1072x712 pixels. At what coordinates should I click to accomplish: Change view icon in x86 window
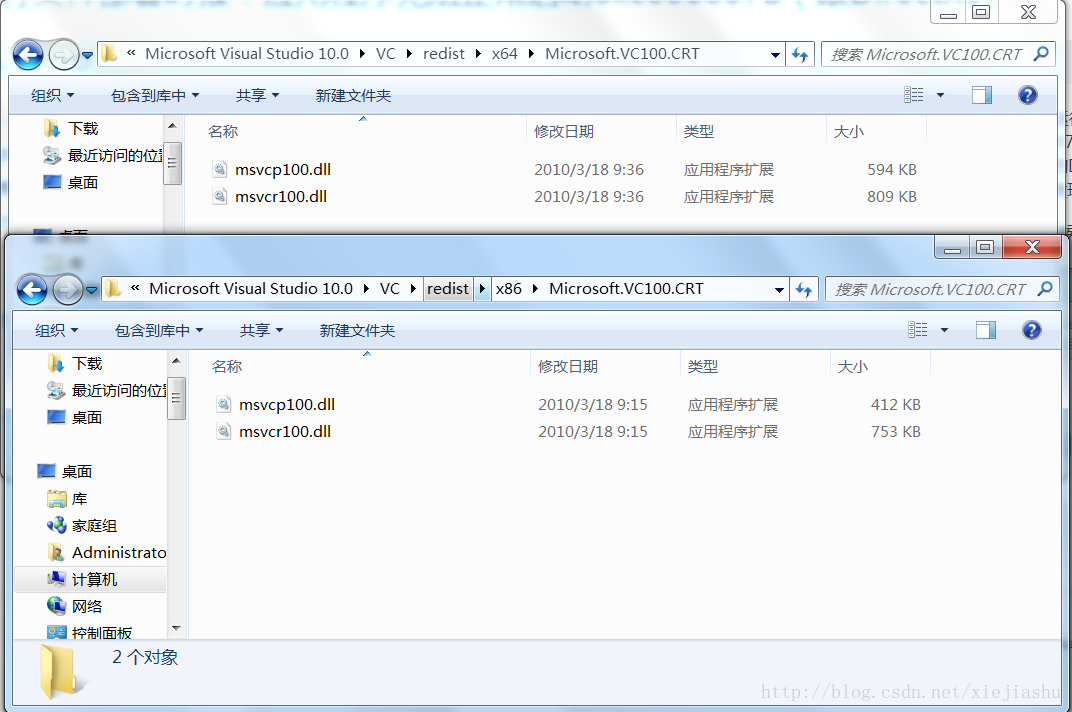(x=917, y=330)
